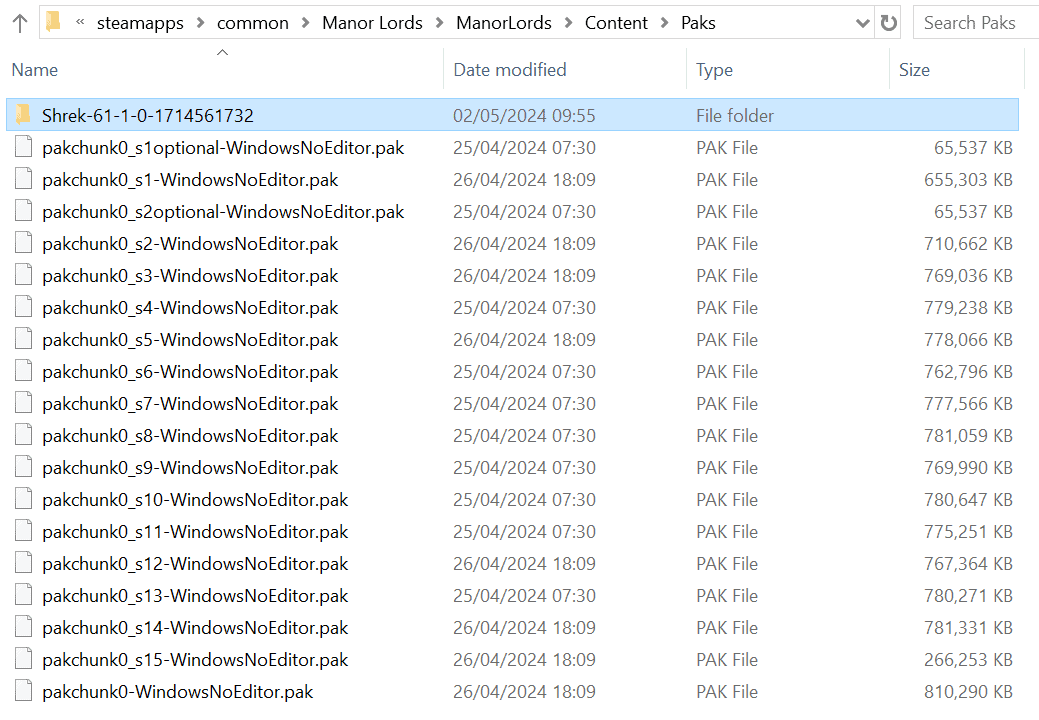Viewport: 1039px width, 720px height.
Task: Select file name pakchunk0_s15-WindowsNoEditor.pak
Action: [x=195, y=660]
